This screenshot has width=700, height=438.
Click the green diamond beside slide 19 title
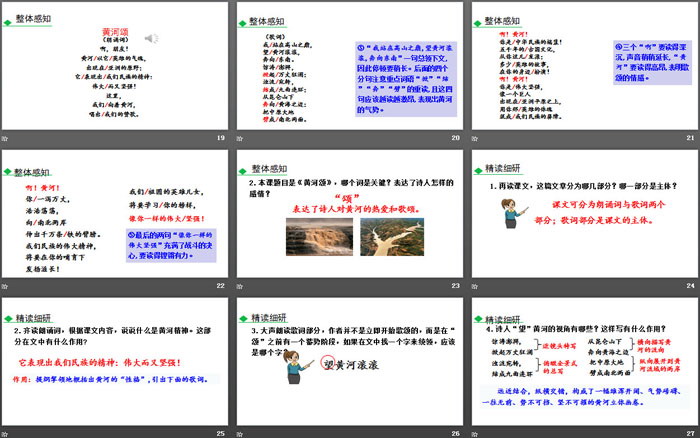[x=7, y=20]
